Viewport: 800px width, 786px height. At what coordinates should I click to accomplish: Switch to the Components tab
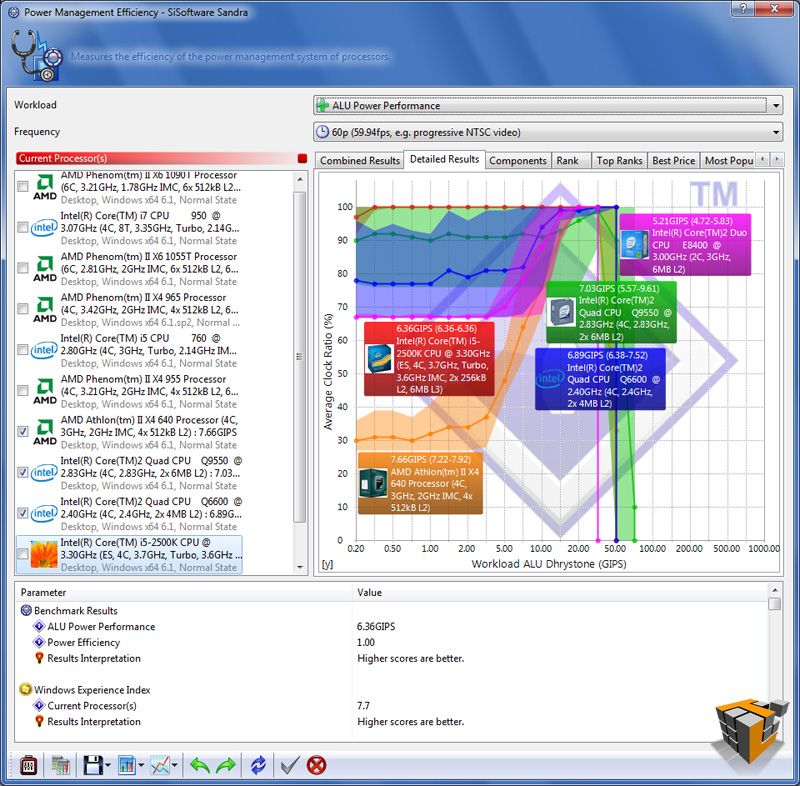(x=518, y=161)
